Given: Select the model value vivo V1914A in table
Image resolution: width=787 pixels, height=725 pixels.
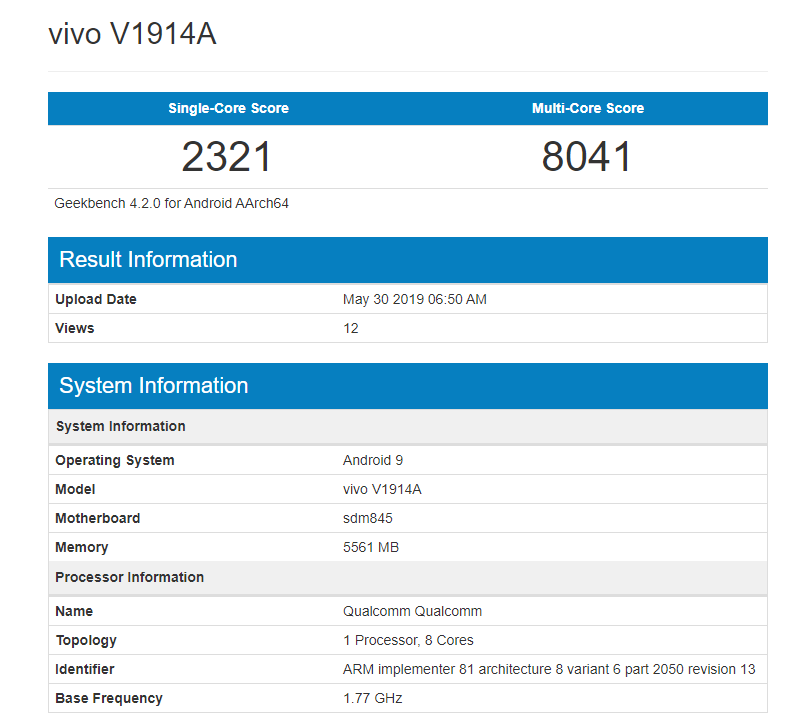Looking at the screenshot, I should [x=382, y=490].
